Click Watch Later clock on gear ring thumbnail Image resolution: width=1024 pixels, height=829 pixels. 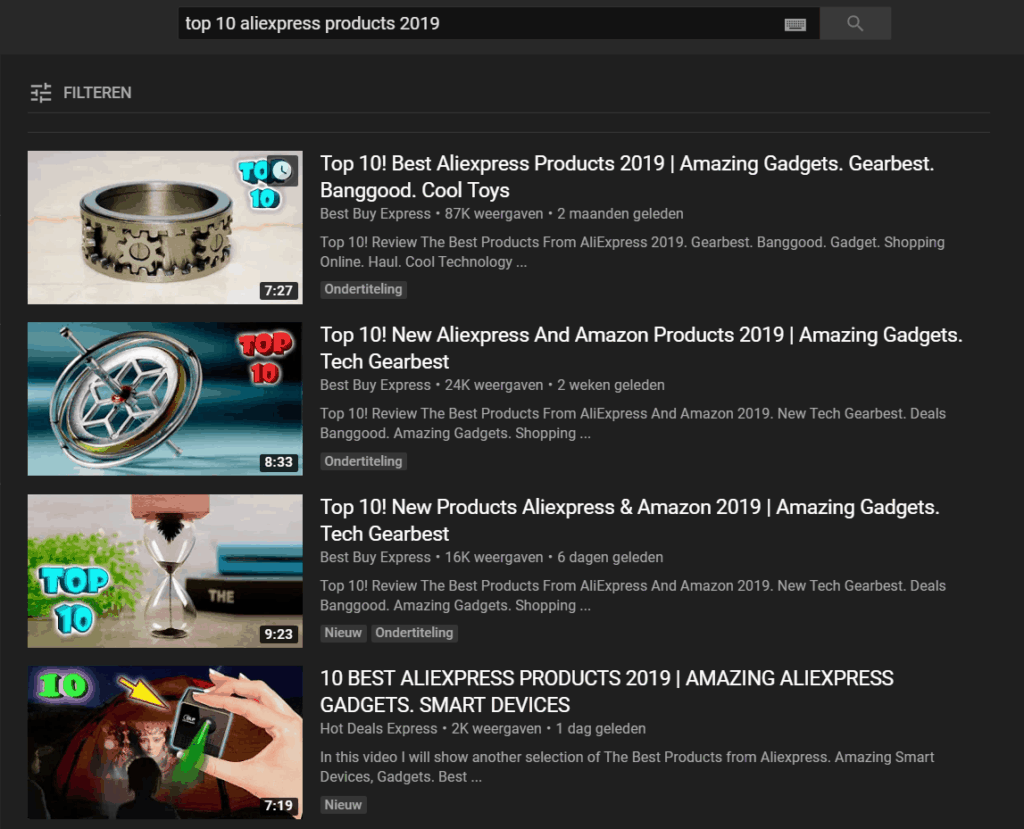coord(282,171)
